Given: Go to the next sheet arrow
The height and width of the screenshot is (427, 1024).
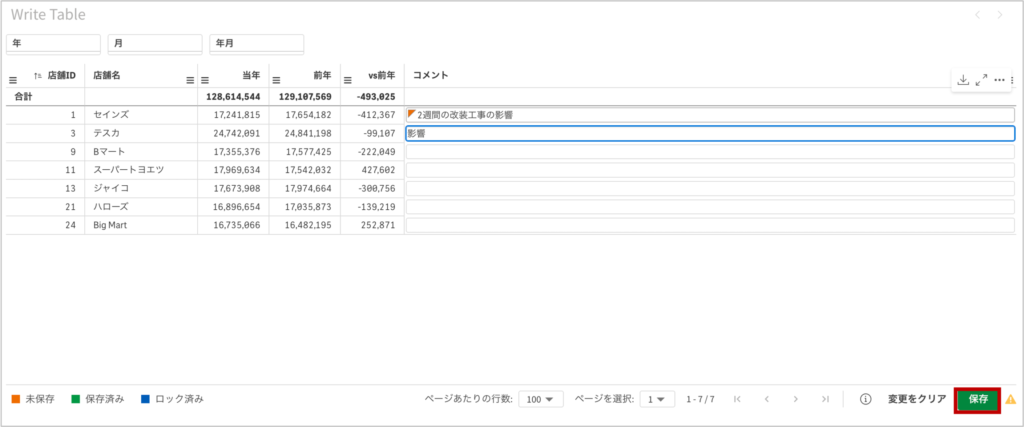Looking at the screenshot, I should [1000, 15].
